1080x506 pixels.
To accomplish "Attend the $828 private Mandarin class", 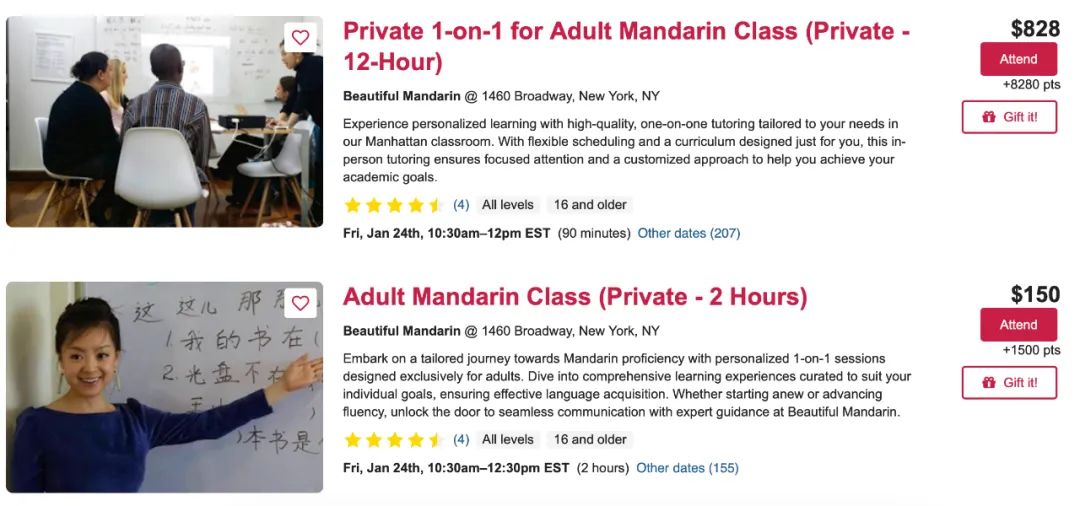I will coord(1019,59).
